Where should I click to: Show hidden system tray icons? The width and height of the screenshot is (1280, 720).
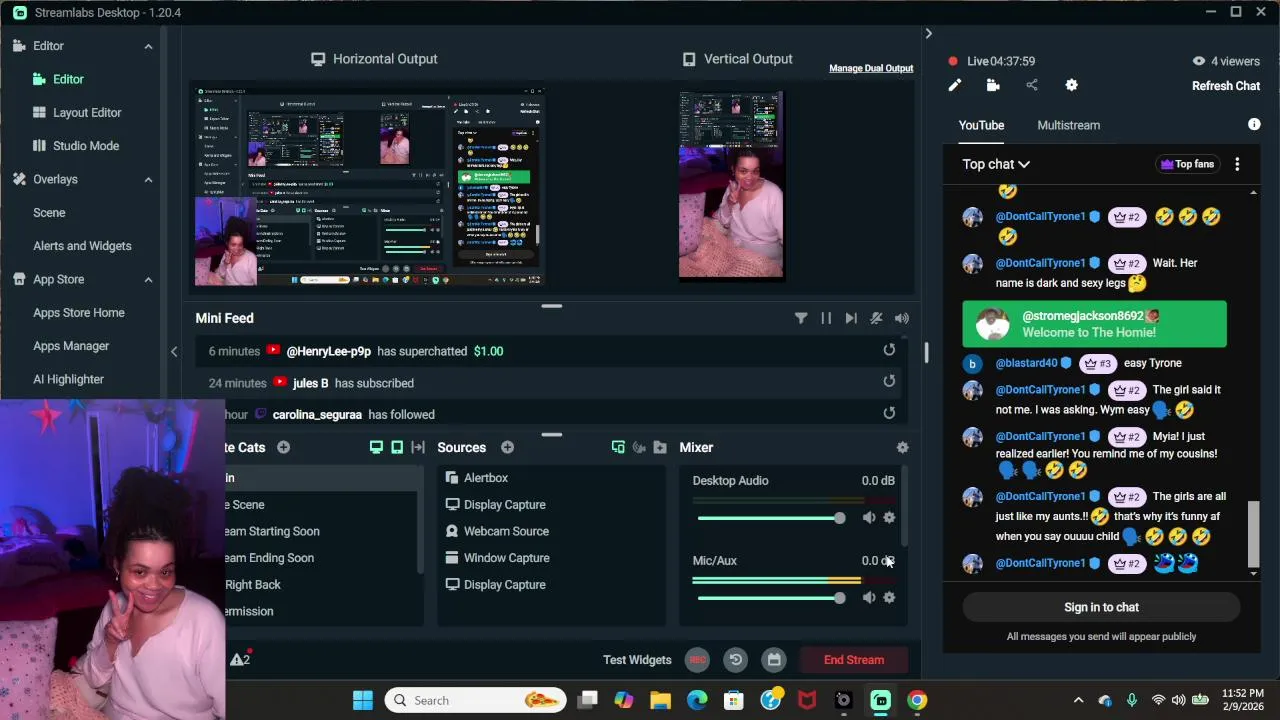pos(1078,700)
